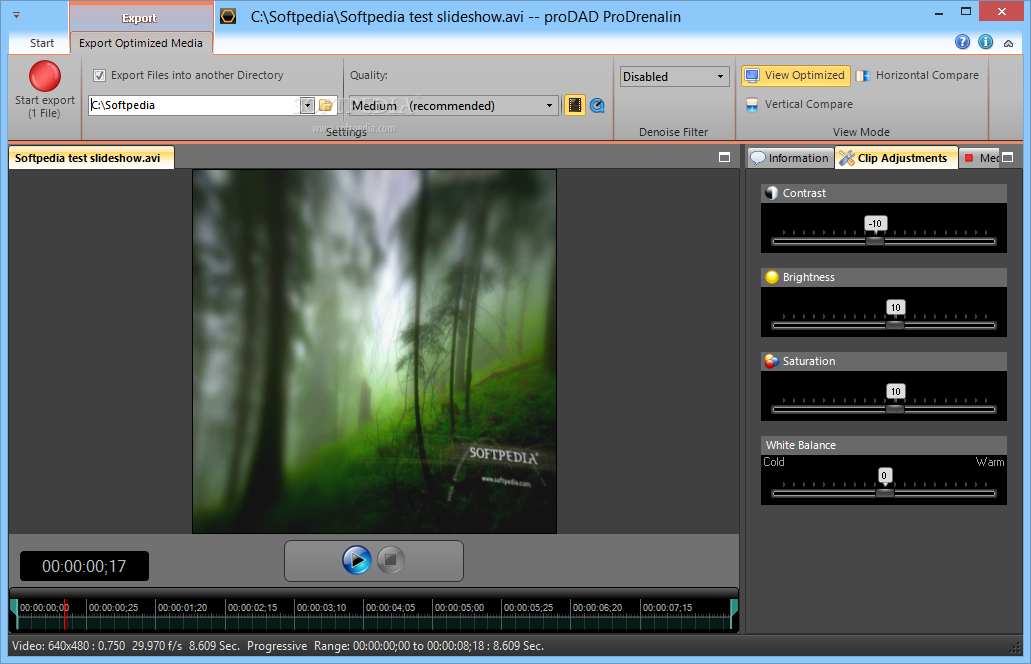Click the red playhead marker on timeline

point(65,614)
